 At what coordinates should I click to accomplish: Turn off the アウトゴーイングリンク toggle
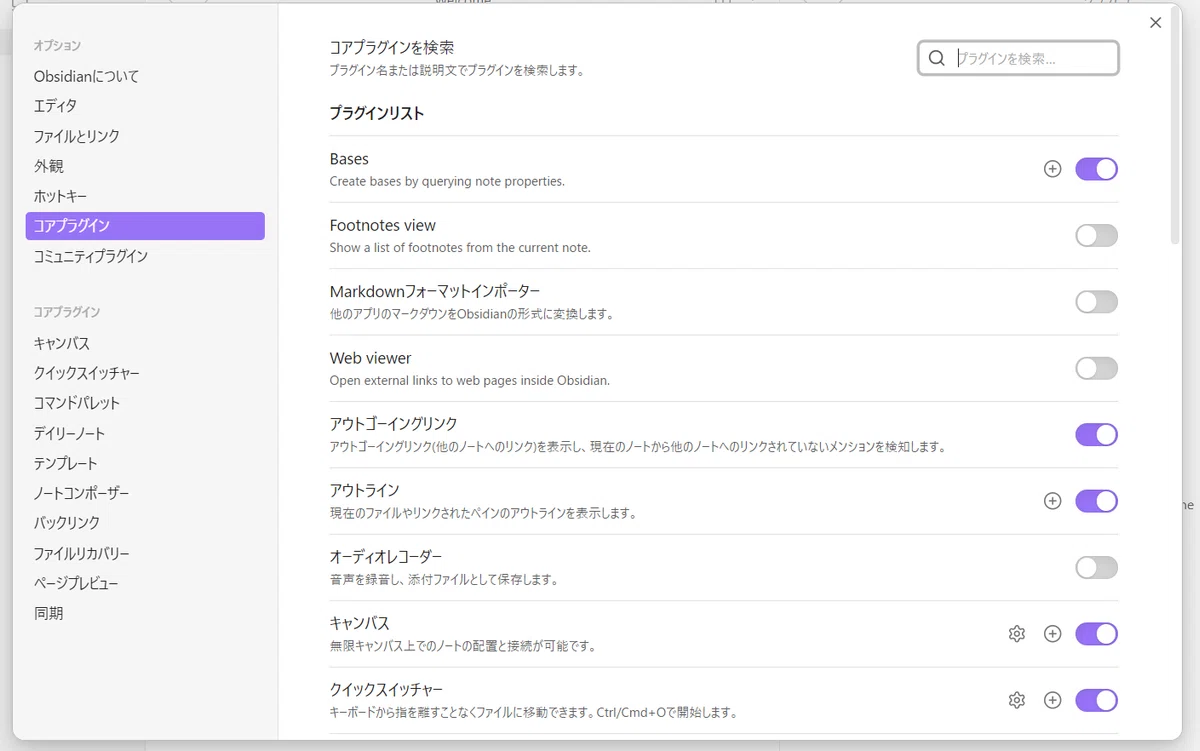[1096, 435]
